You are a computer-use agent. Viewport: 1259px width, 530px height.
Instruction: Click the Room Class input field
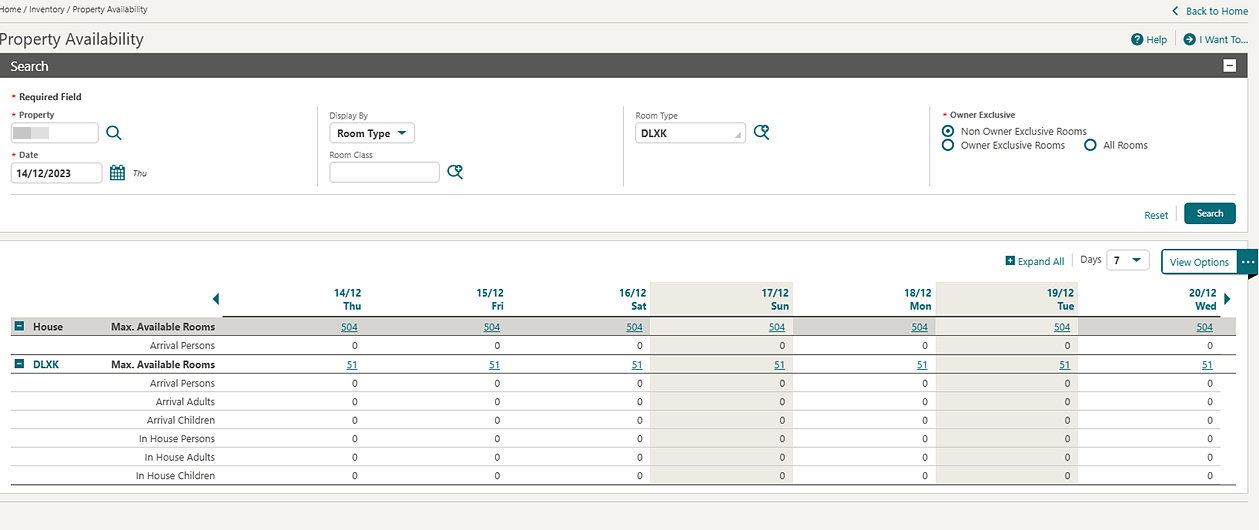tap(384, 172)
